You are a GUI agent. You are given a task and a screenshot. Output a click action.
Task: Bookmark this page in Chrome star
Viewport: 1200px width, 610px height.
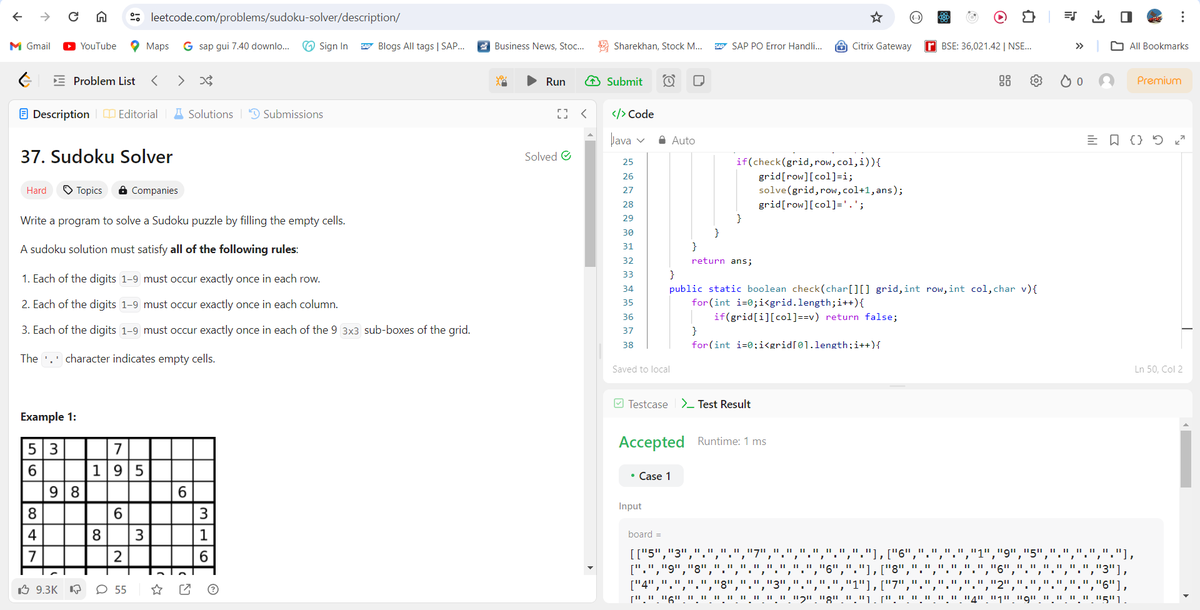pyautogui.click(x=876, y=17)
